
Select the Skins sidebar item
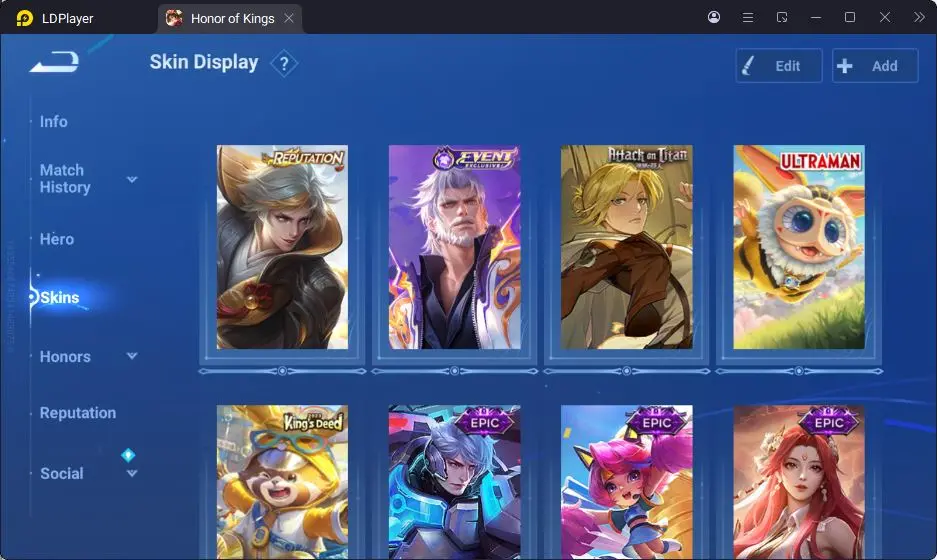60,297
